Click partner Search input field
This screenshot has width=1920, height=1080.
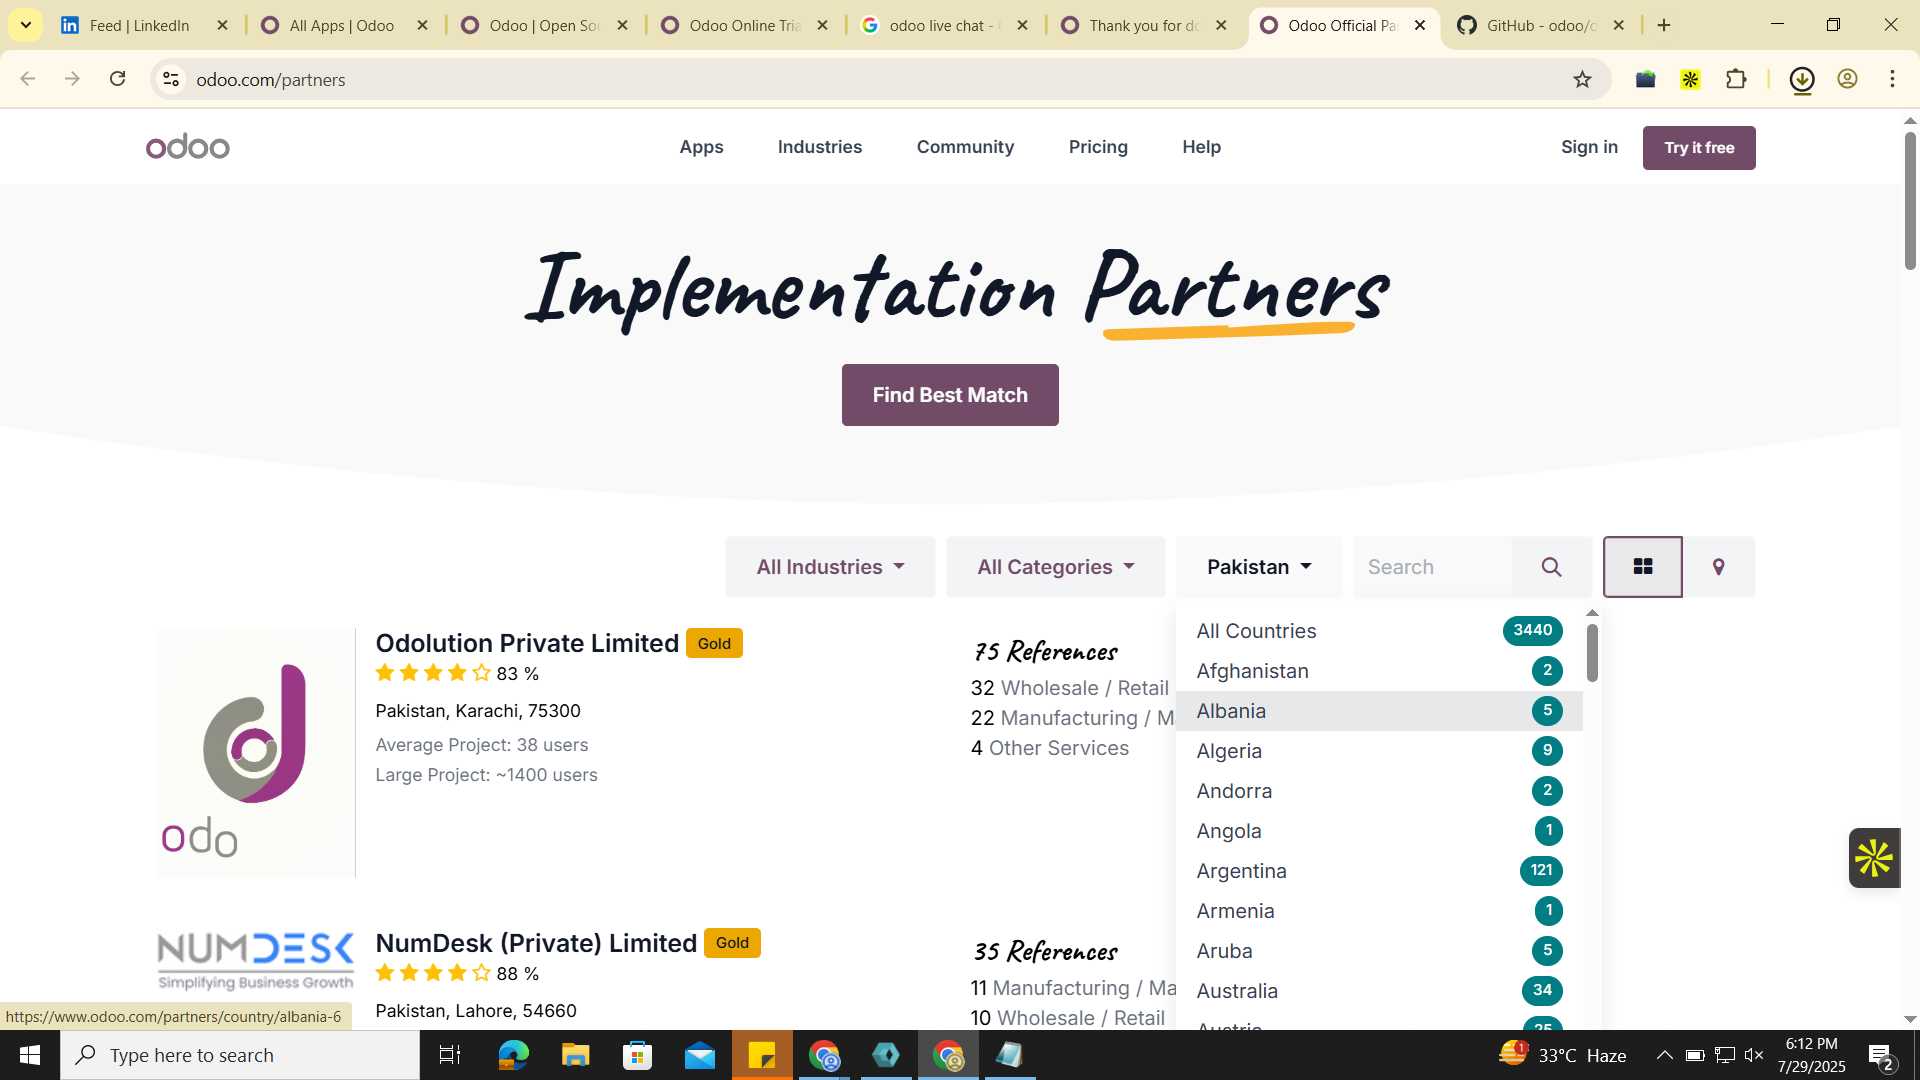click(1433, 567)
